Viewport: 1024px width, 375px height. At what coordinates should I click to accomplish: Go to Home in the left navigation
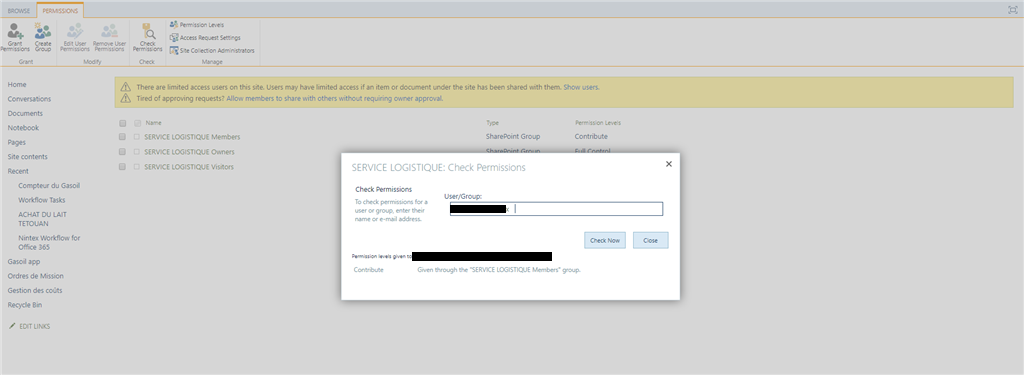[17, 85]
